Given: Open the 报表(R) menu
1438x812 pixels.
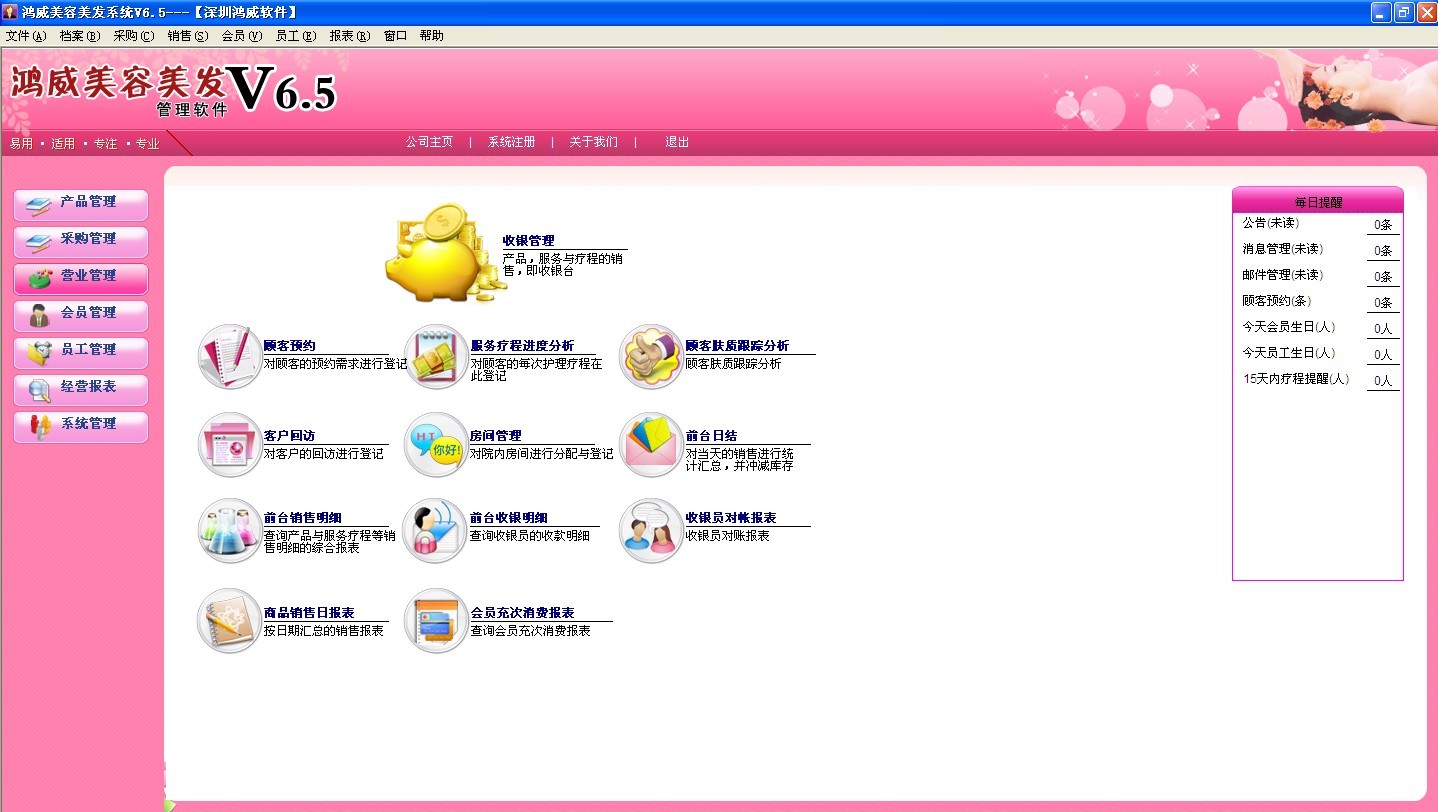Looking at the screenshot, I should click(x=349, y=36).
